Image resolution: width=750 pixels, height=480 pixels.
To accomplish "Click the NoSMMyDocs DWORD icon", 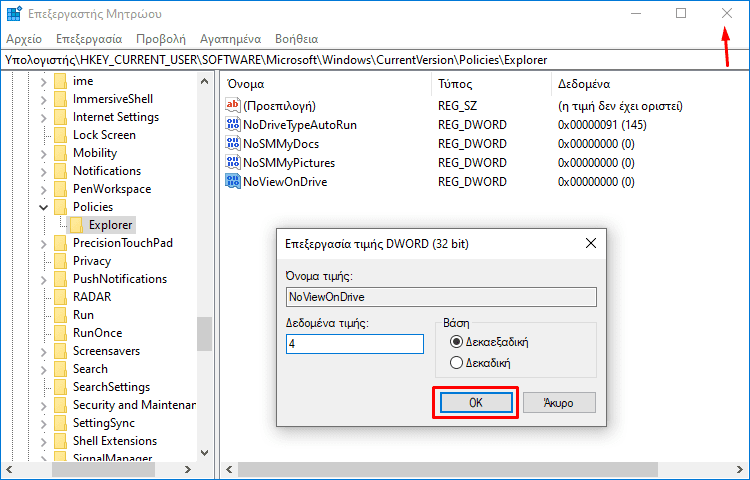I will tap(233, 143).
